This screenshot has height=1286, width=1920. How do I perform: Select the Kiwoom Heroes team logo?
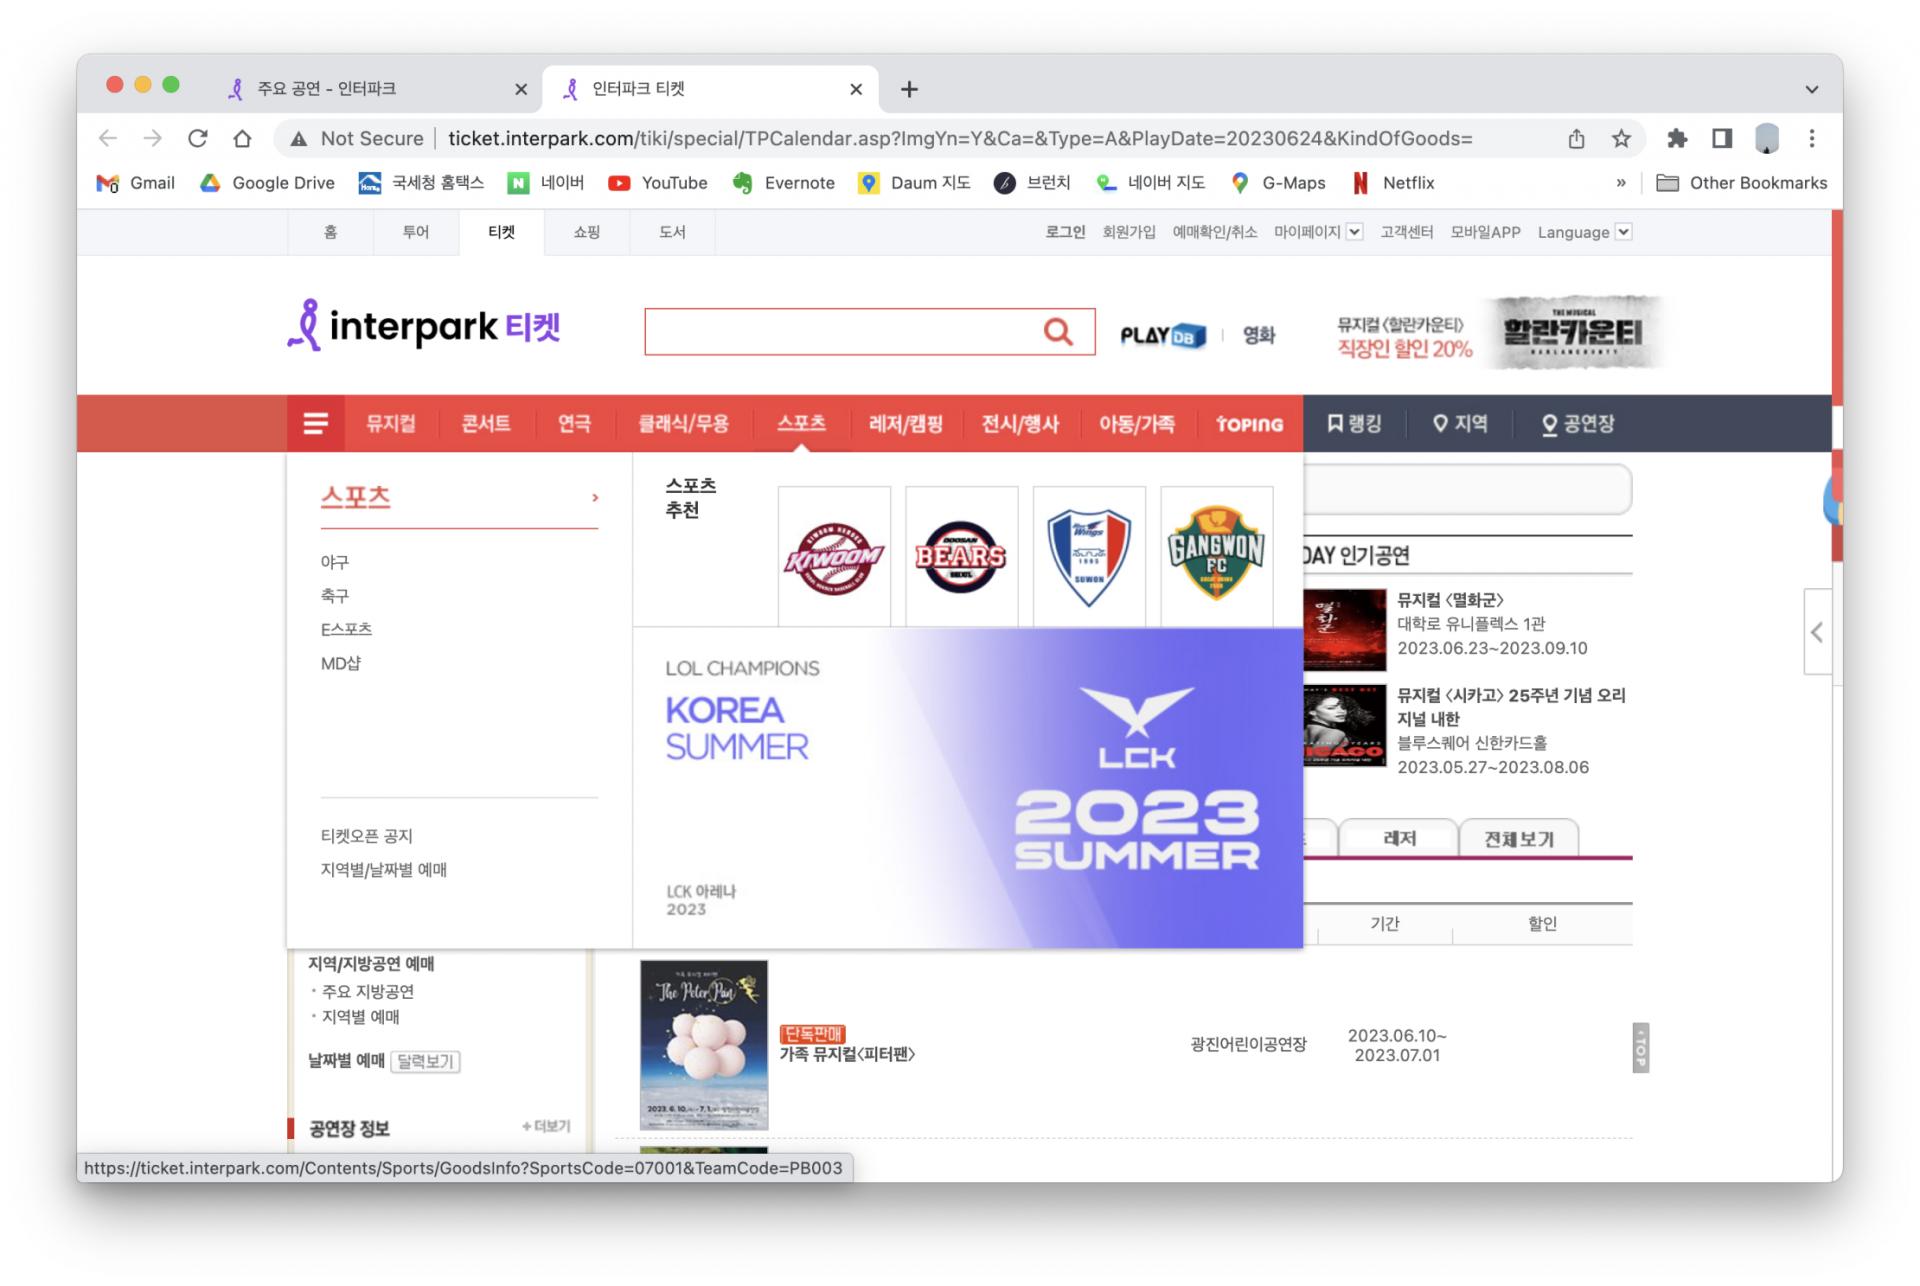834,556
